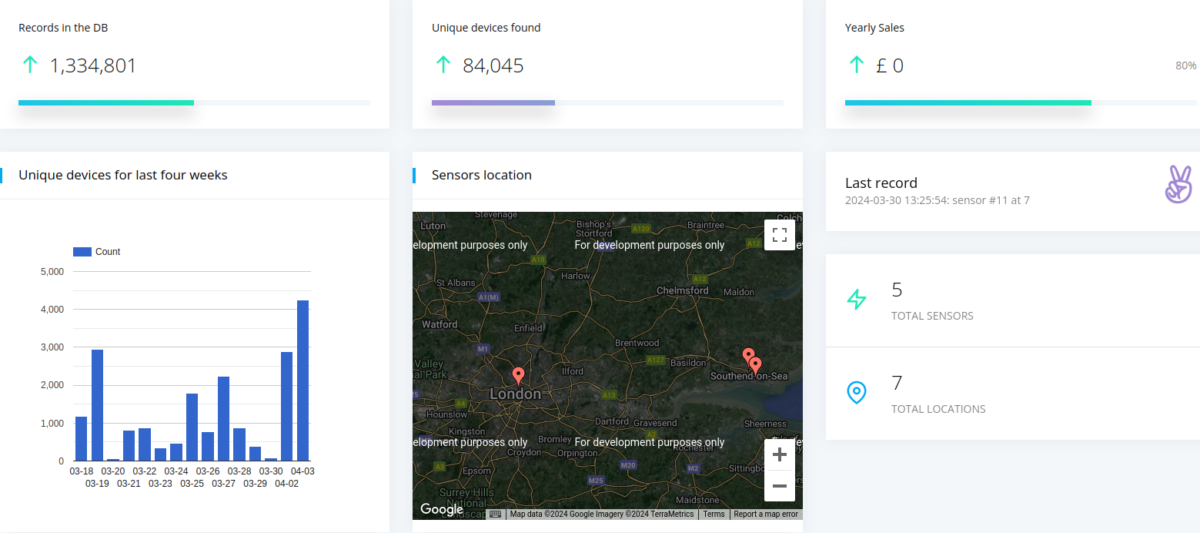1200x533 pixels.
Task: Toggle fullscreen map view
Action: tap(780, 235)
